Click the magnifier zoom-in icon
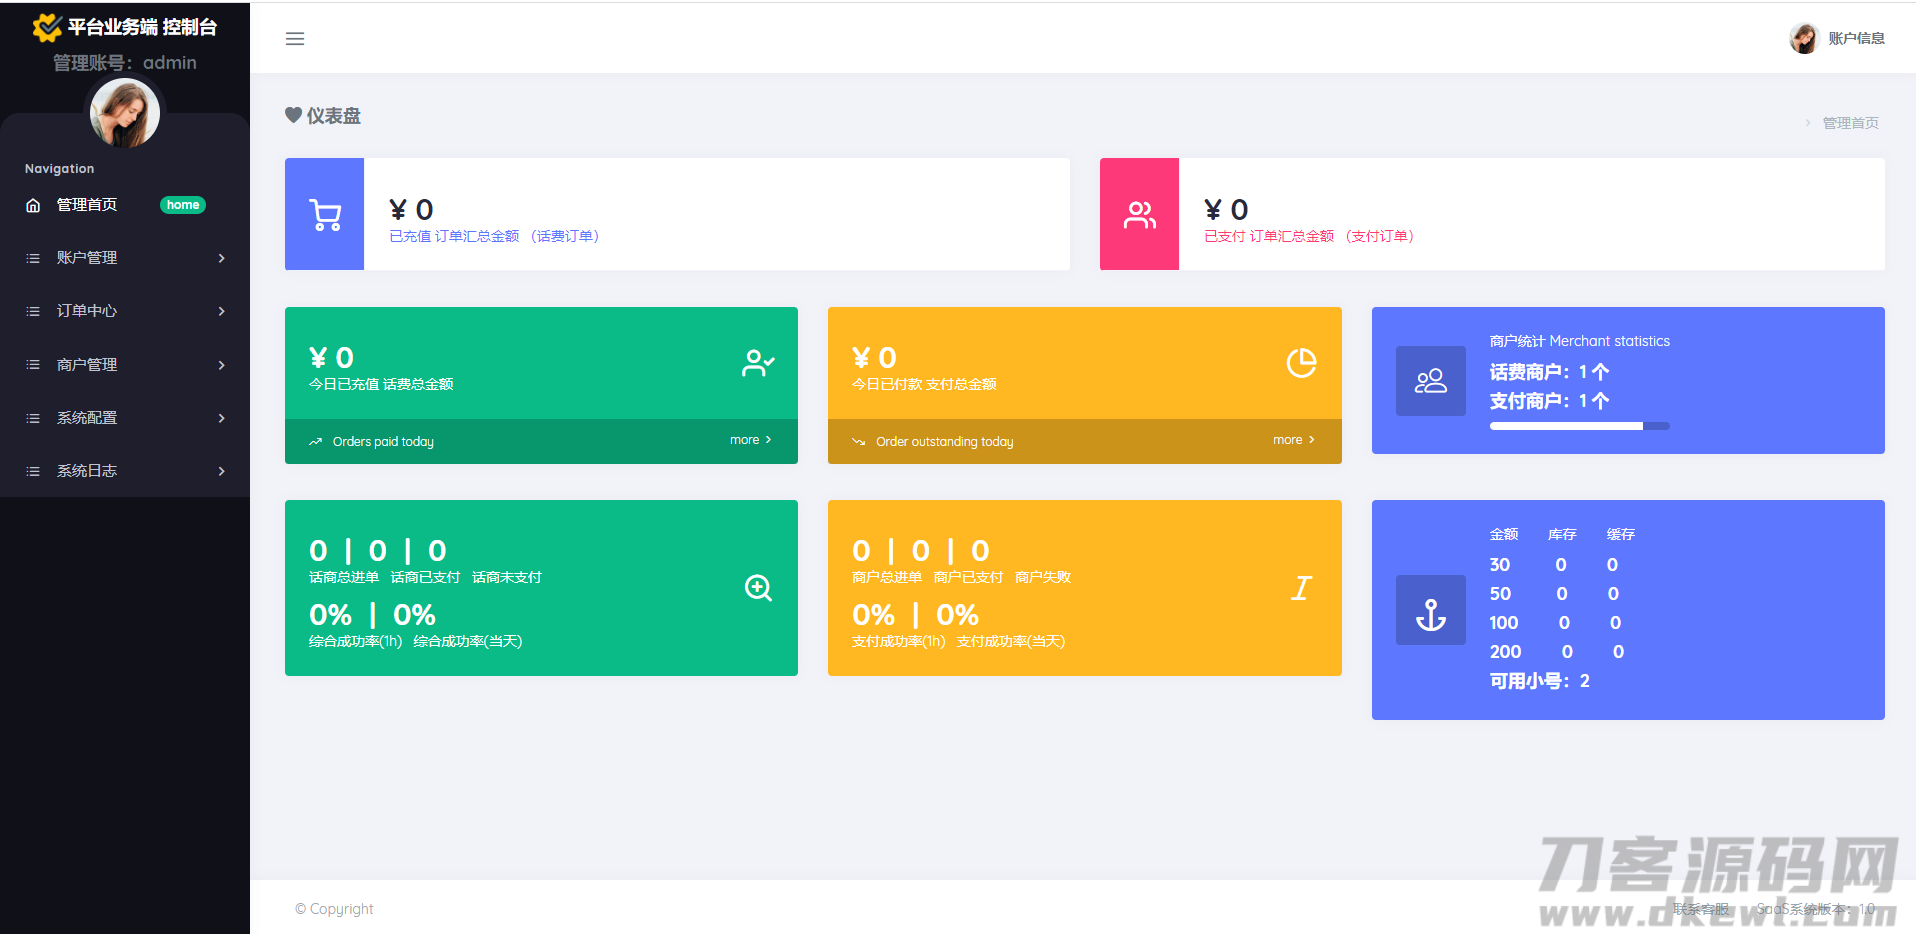The height and width of the screenshot is (934, 1916). (x=758, y=588)
